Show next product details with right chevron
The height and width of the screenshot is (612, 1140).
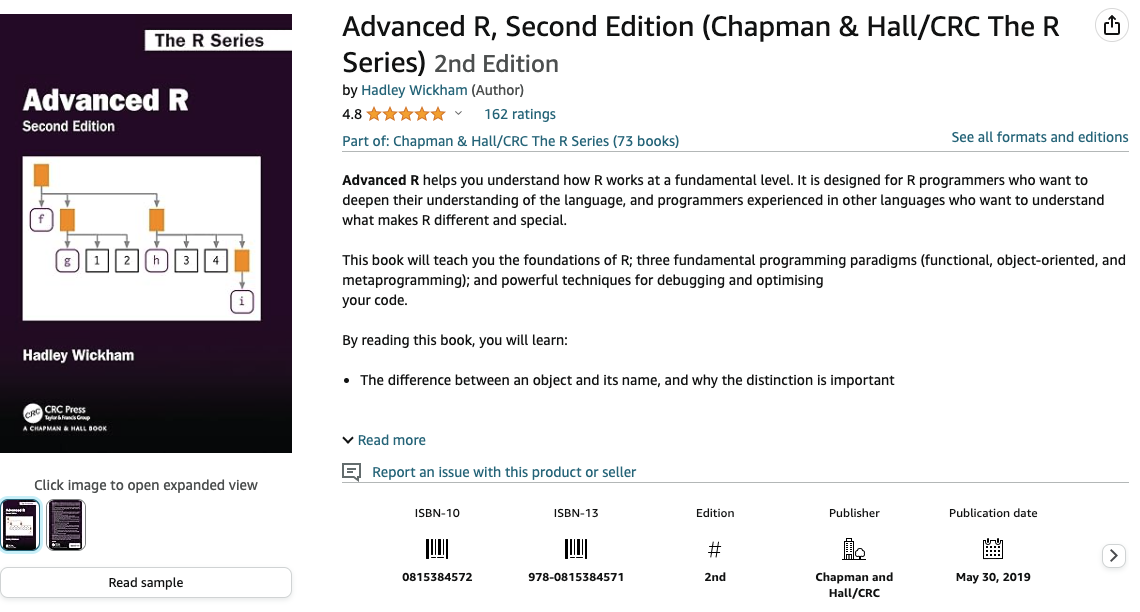click(x=1113, y=556)
